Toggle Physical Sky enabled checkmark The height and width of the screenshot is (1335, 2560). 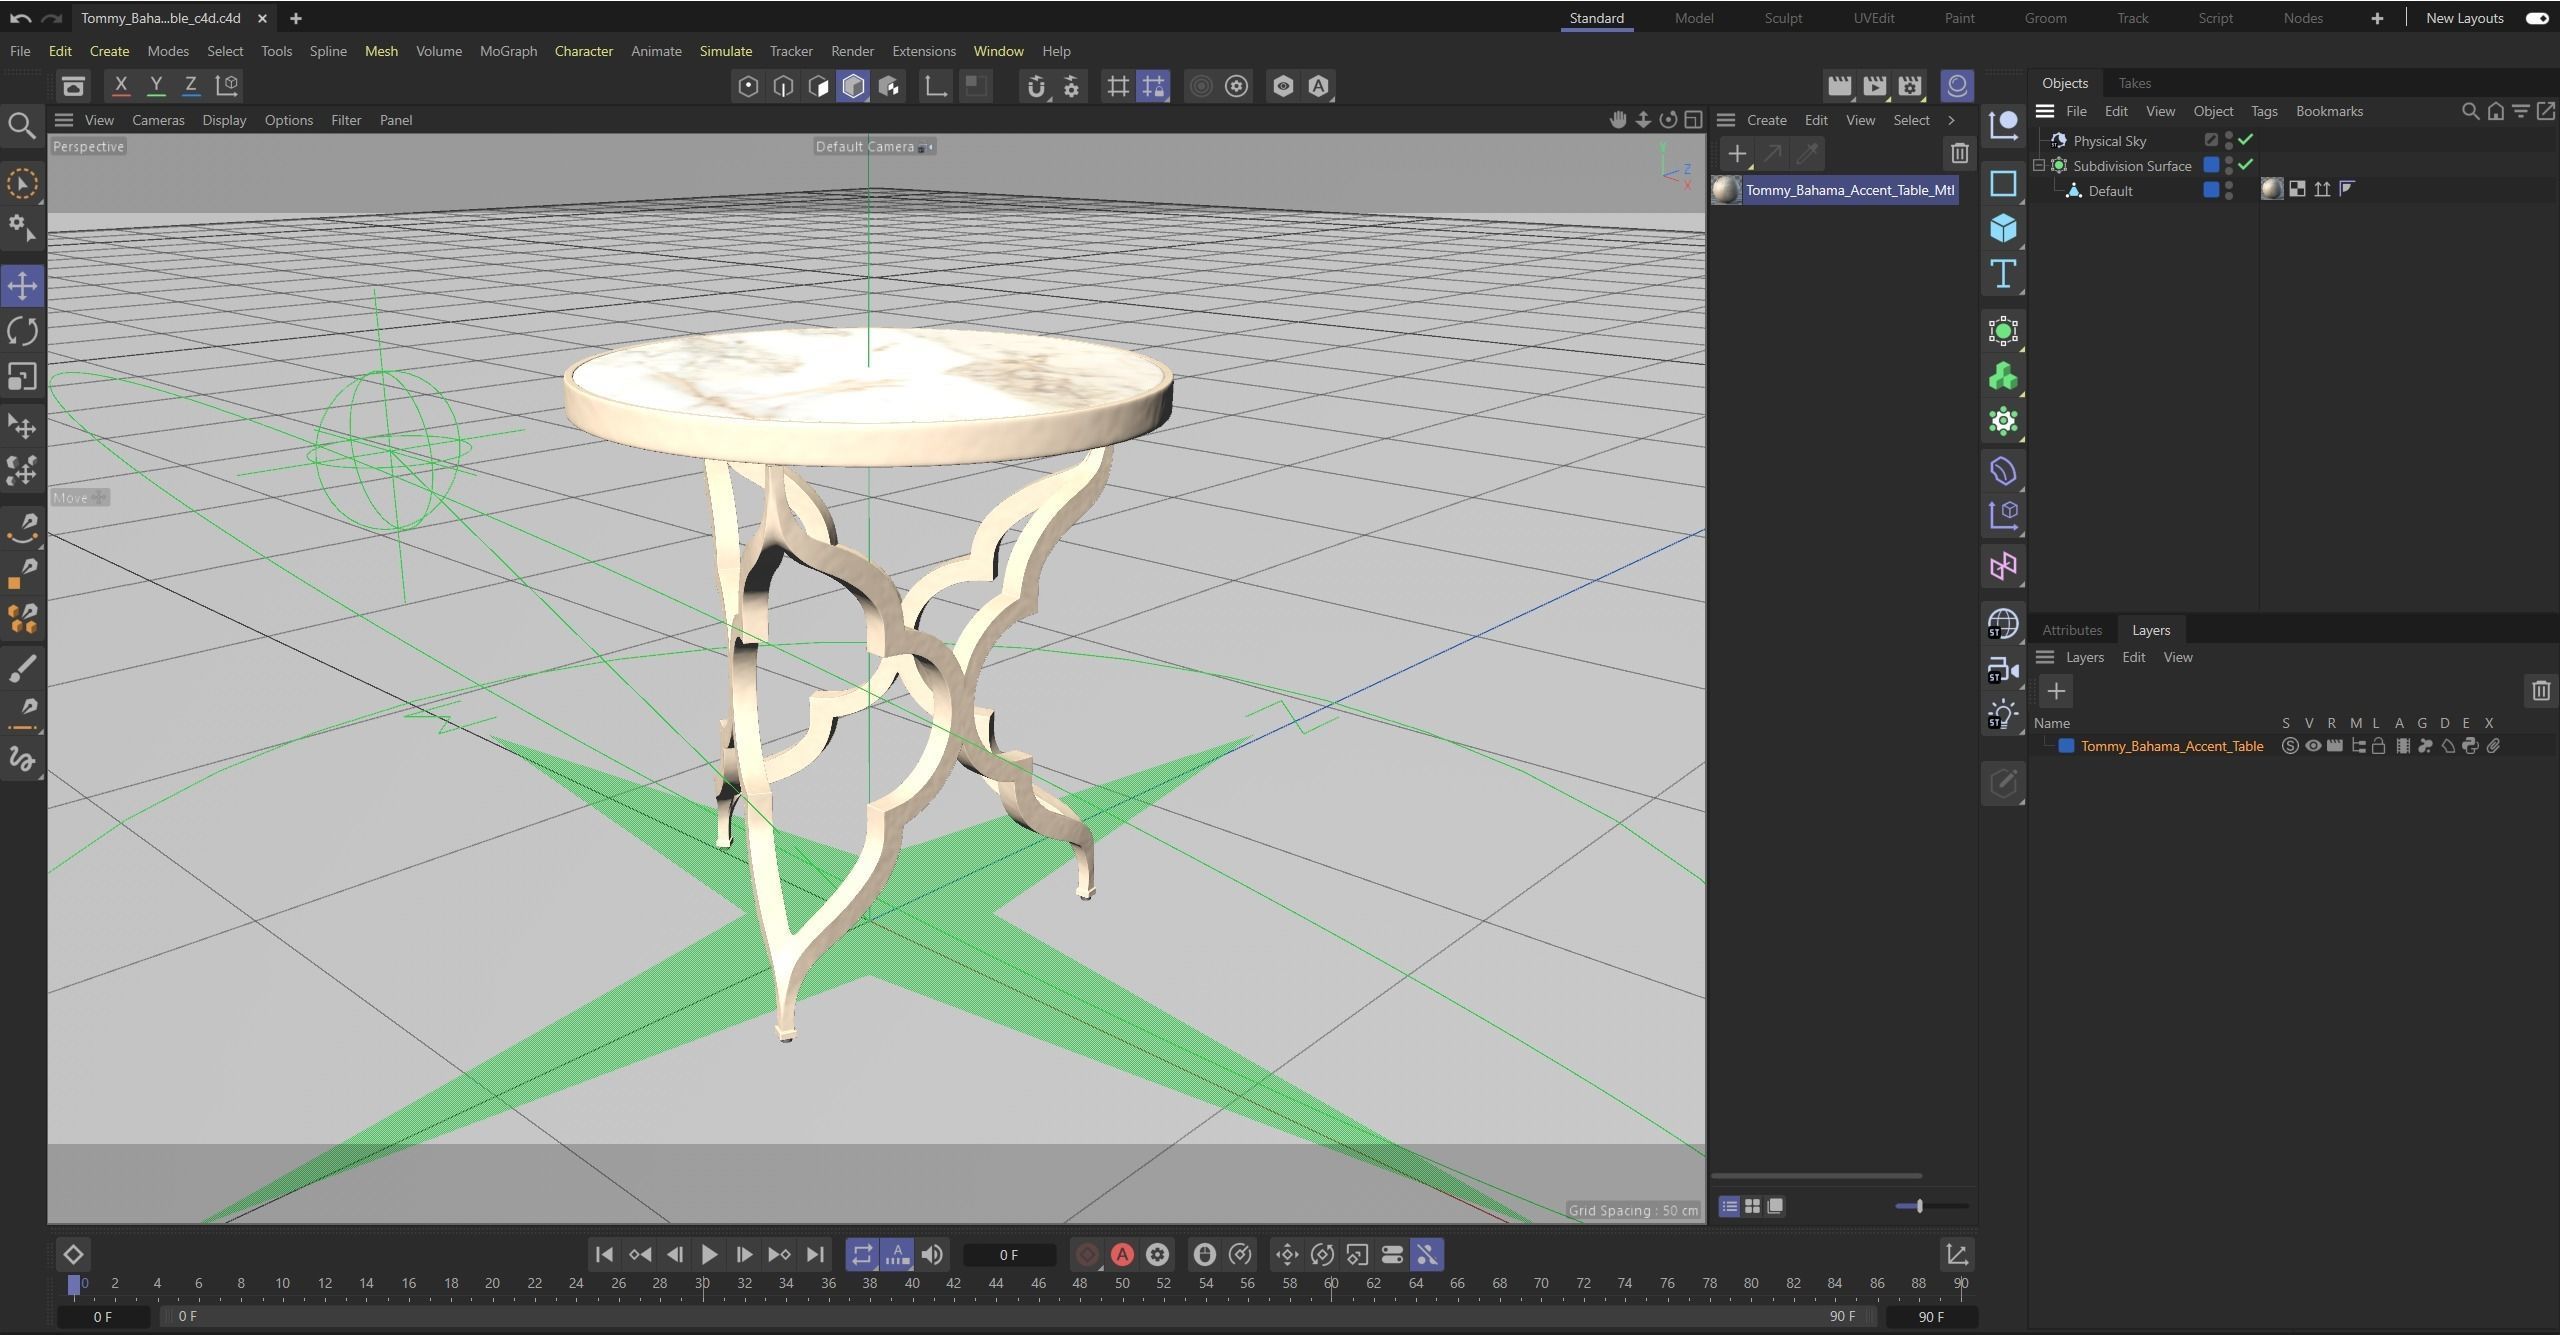[2246, 140]
